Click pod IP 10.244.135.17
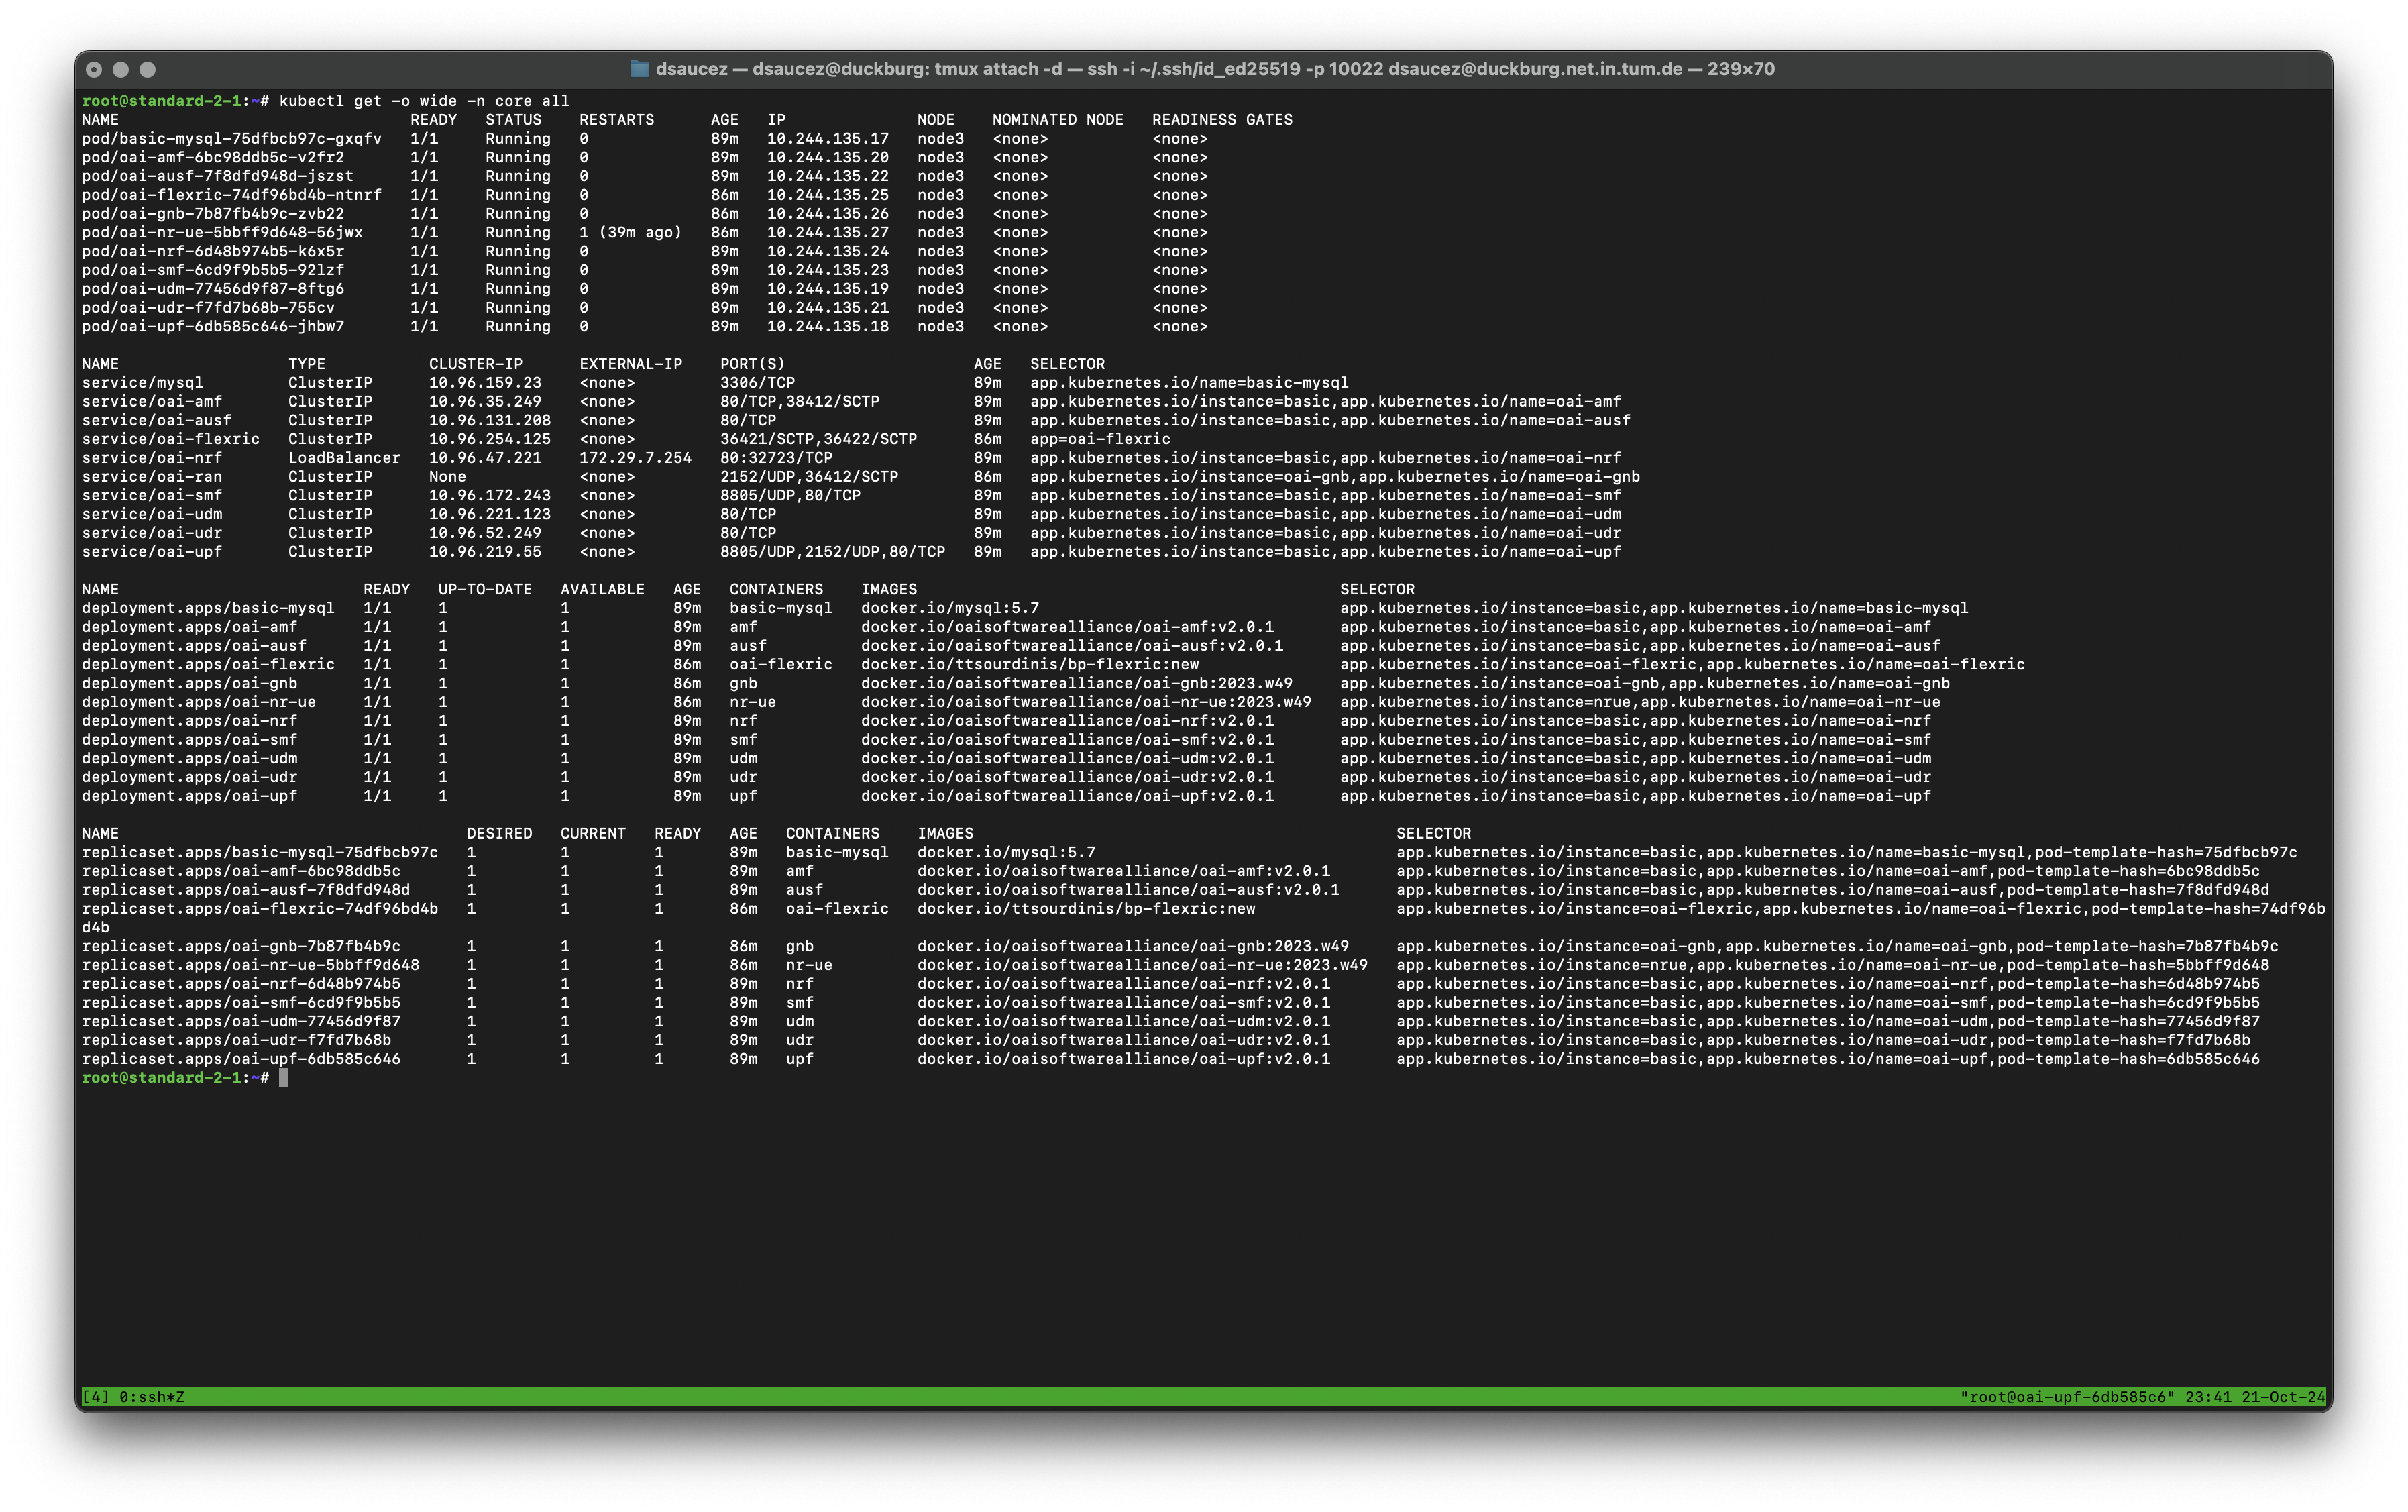Screen dimensions: 2408x1512 click(828, 139)
